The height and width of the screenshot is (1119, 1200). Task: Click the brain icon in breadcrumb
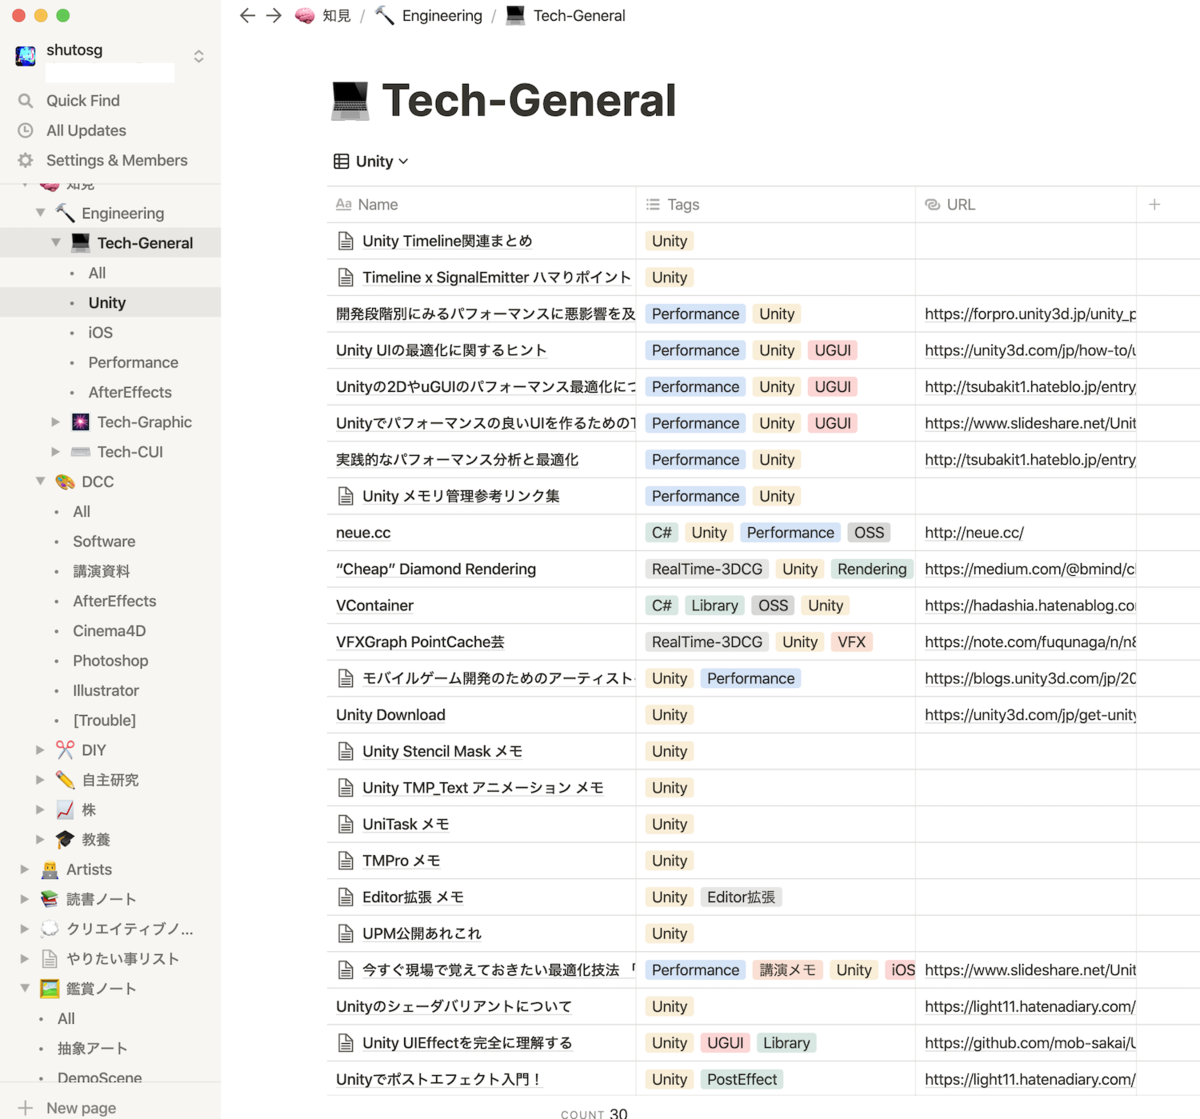(305, 16)
